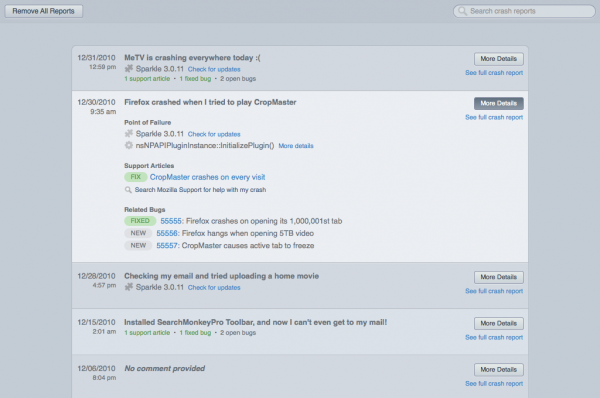The width and height of the screenshot is (600, 398).
Task: Click Check for updates in the 12/31/2010 report
Action: tap(214, 69)
